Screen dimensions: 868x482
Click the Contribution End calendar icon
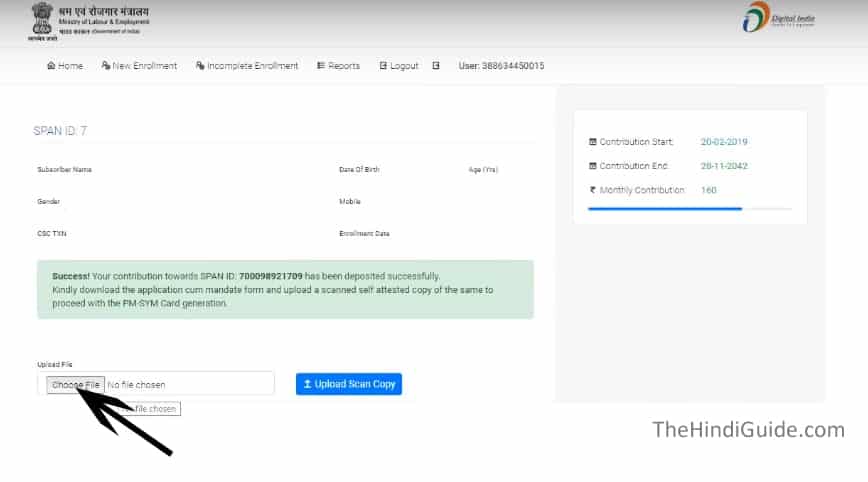point(593,166)
